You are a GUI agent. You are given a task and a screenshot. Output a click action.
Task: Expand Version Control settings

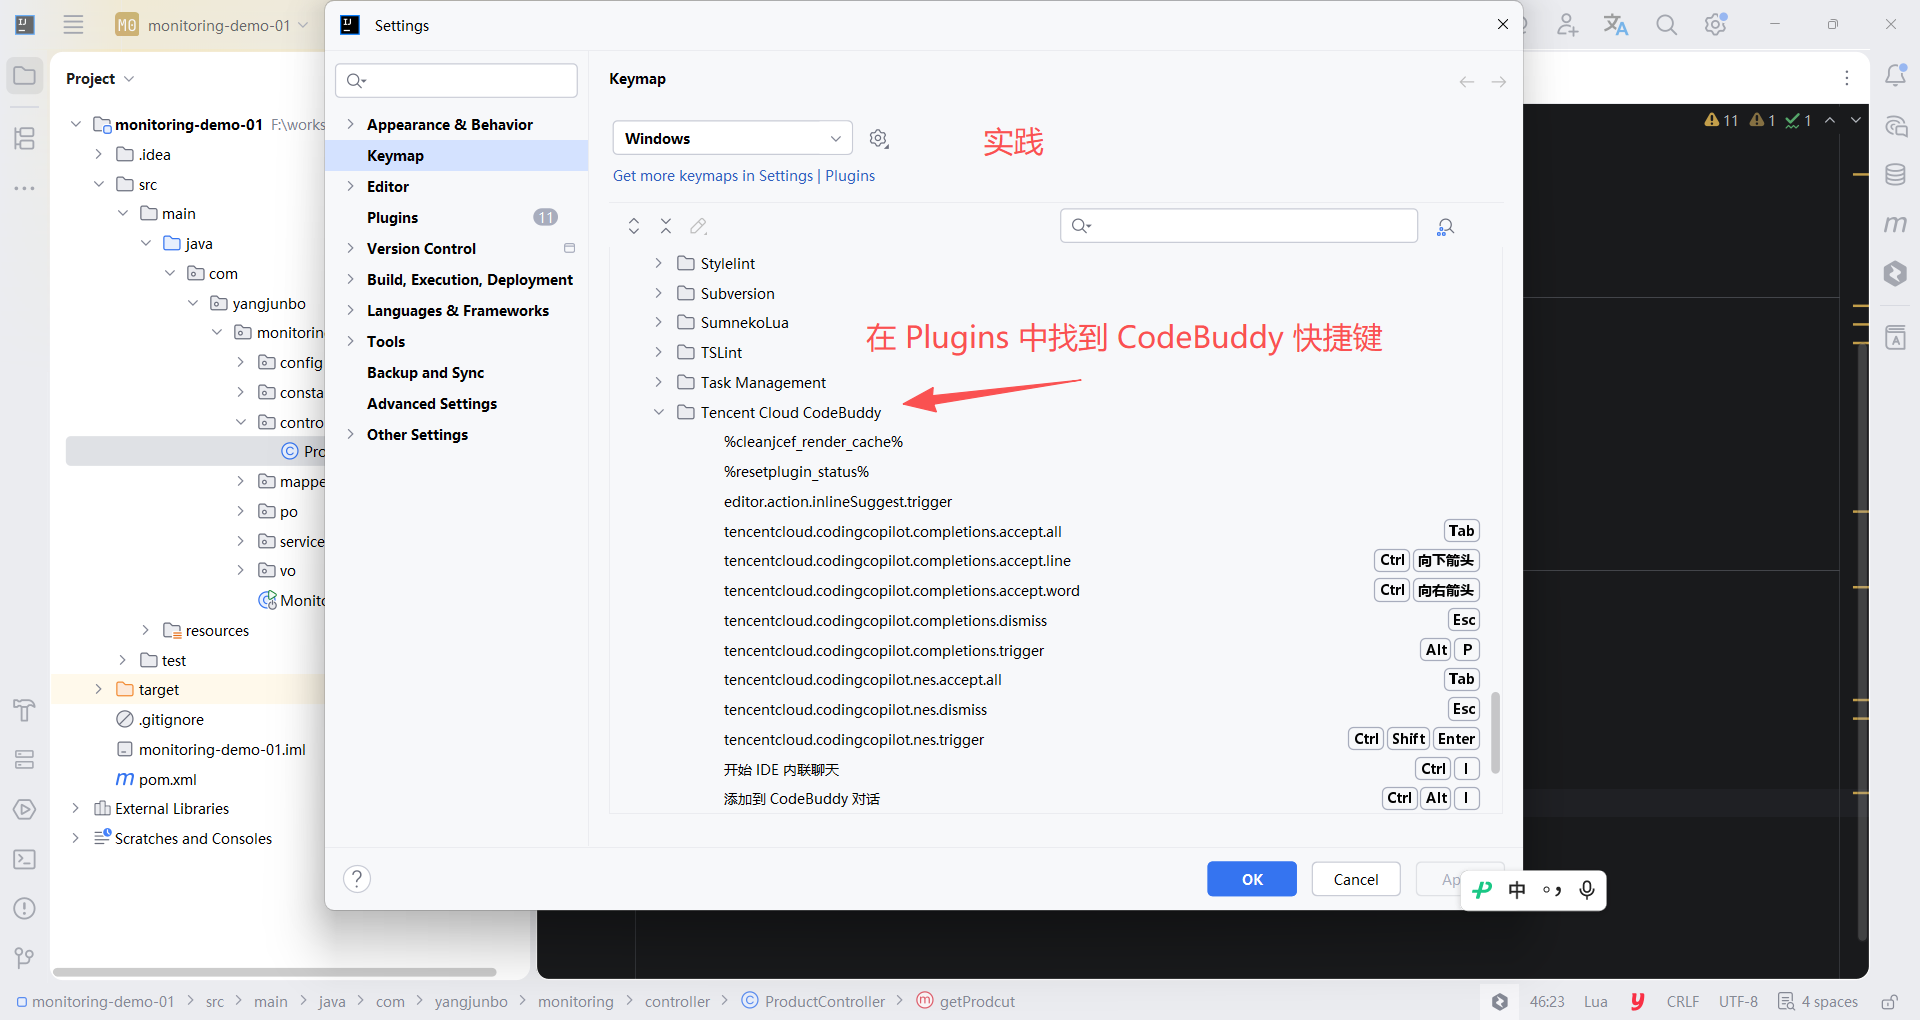pos(350,248)
